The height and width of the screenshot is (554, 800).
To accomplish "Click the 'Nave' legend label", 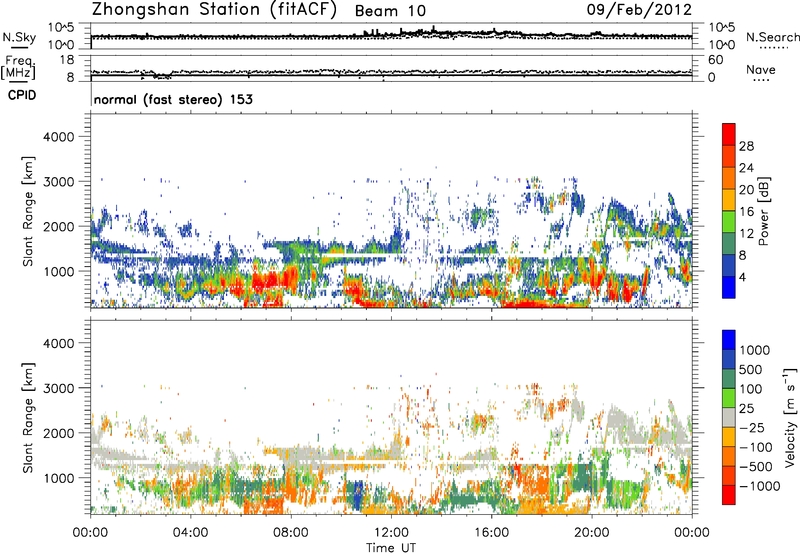I will [x=761, y=69].
